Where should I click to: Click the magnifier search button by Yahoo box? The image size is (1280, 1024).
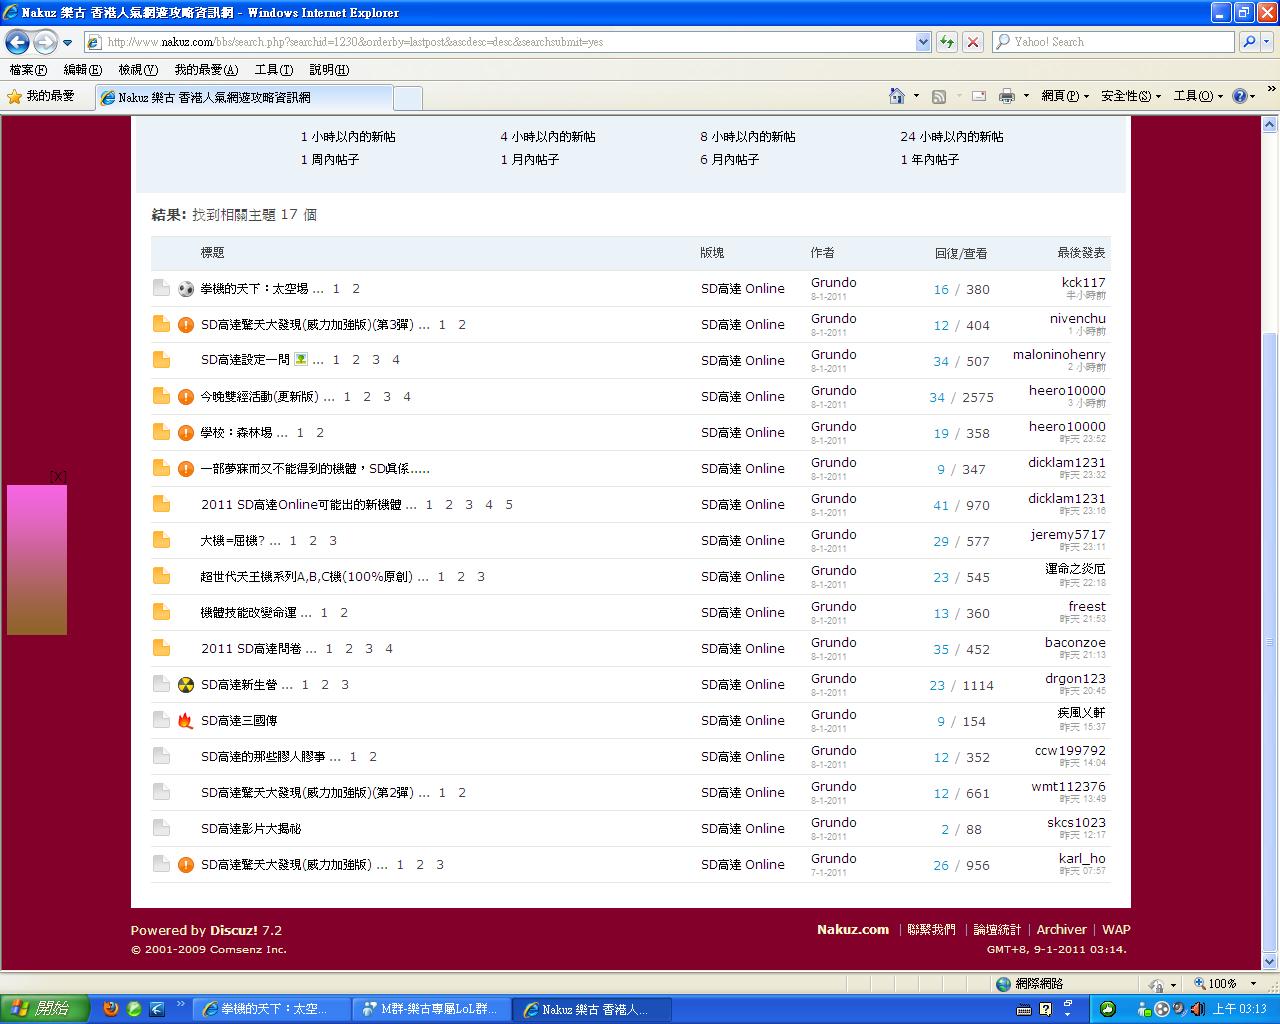click(x=1248, y=42)
